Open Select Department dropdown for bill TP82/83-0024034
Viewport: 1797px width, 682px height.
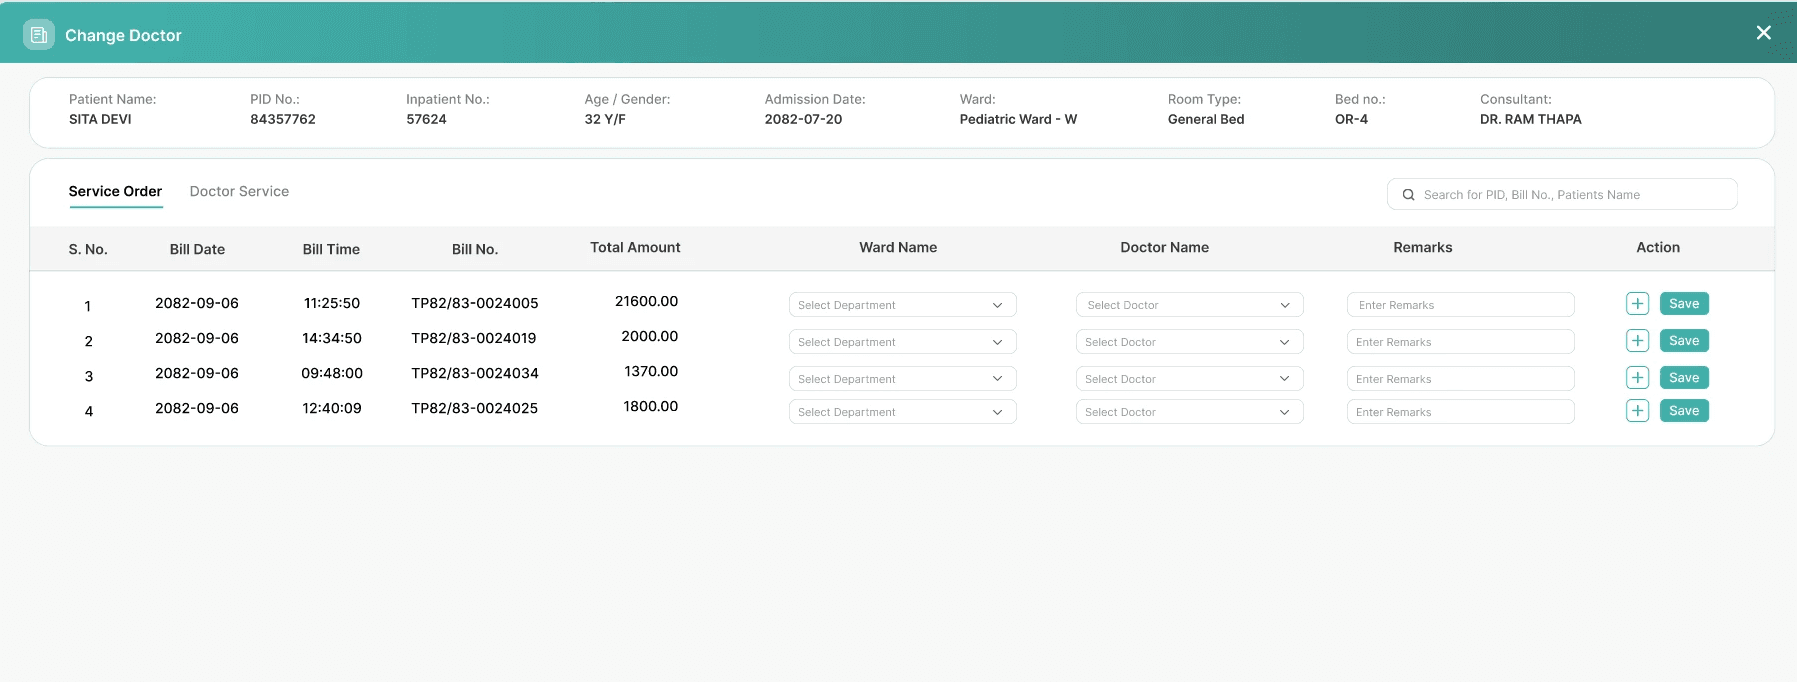[x=902, y=379]
